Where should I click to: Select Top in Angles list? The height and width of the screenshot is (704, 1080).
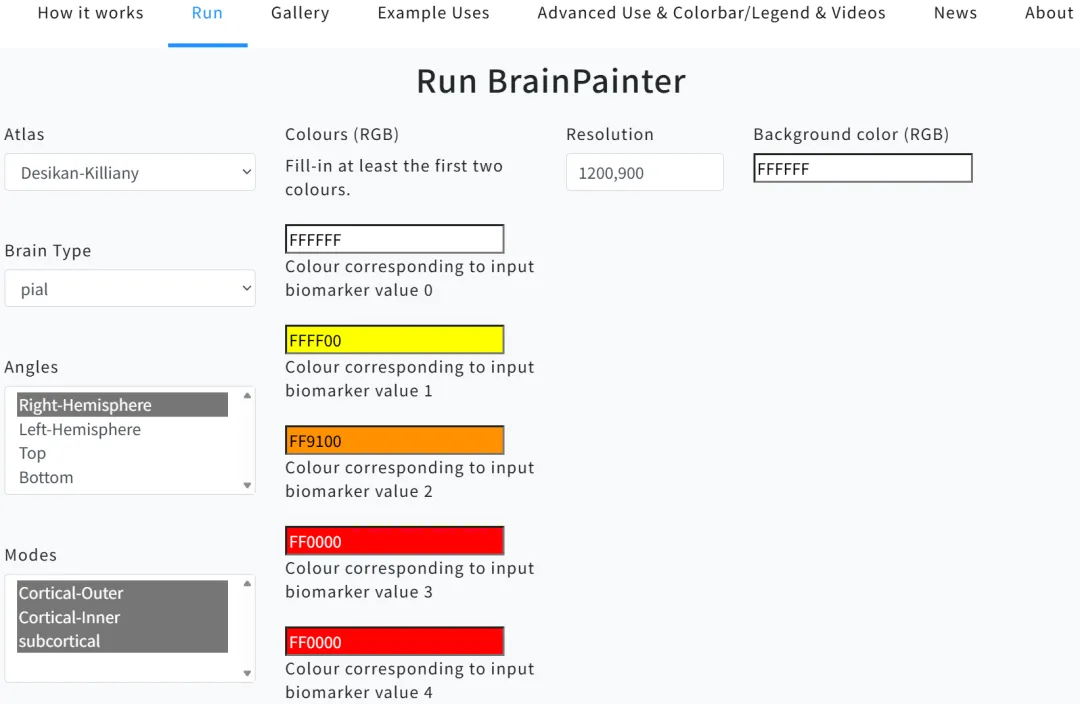click(x=123, y=453)
